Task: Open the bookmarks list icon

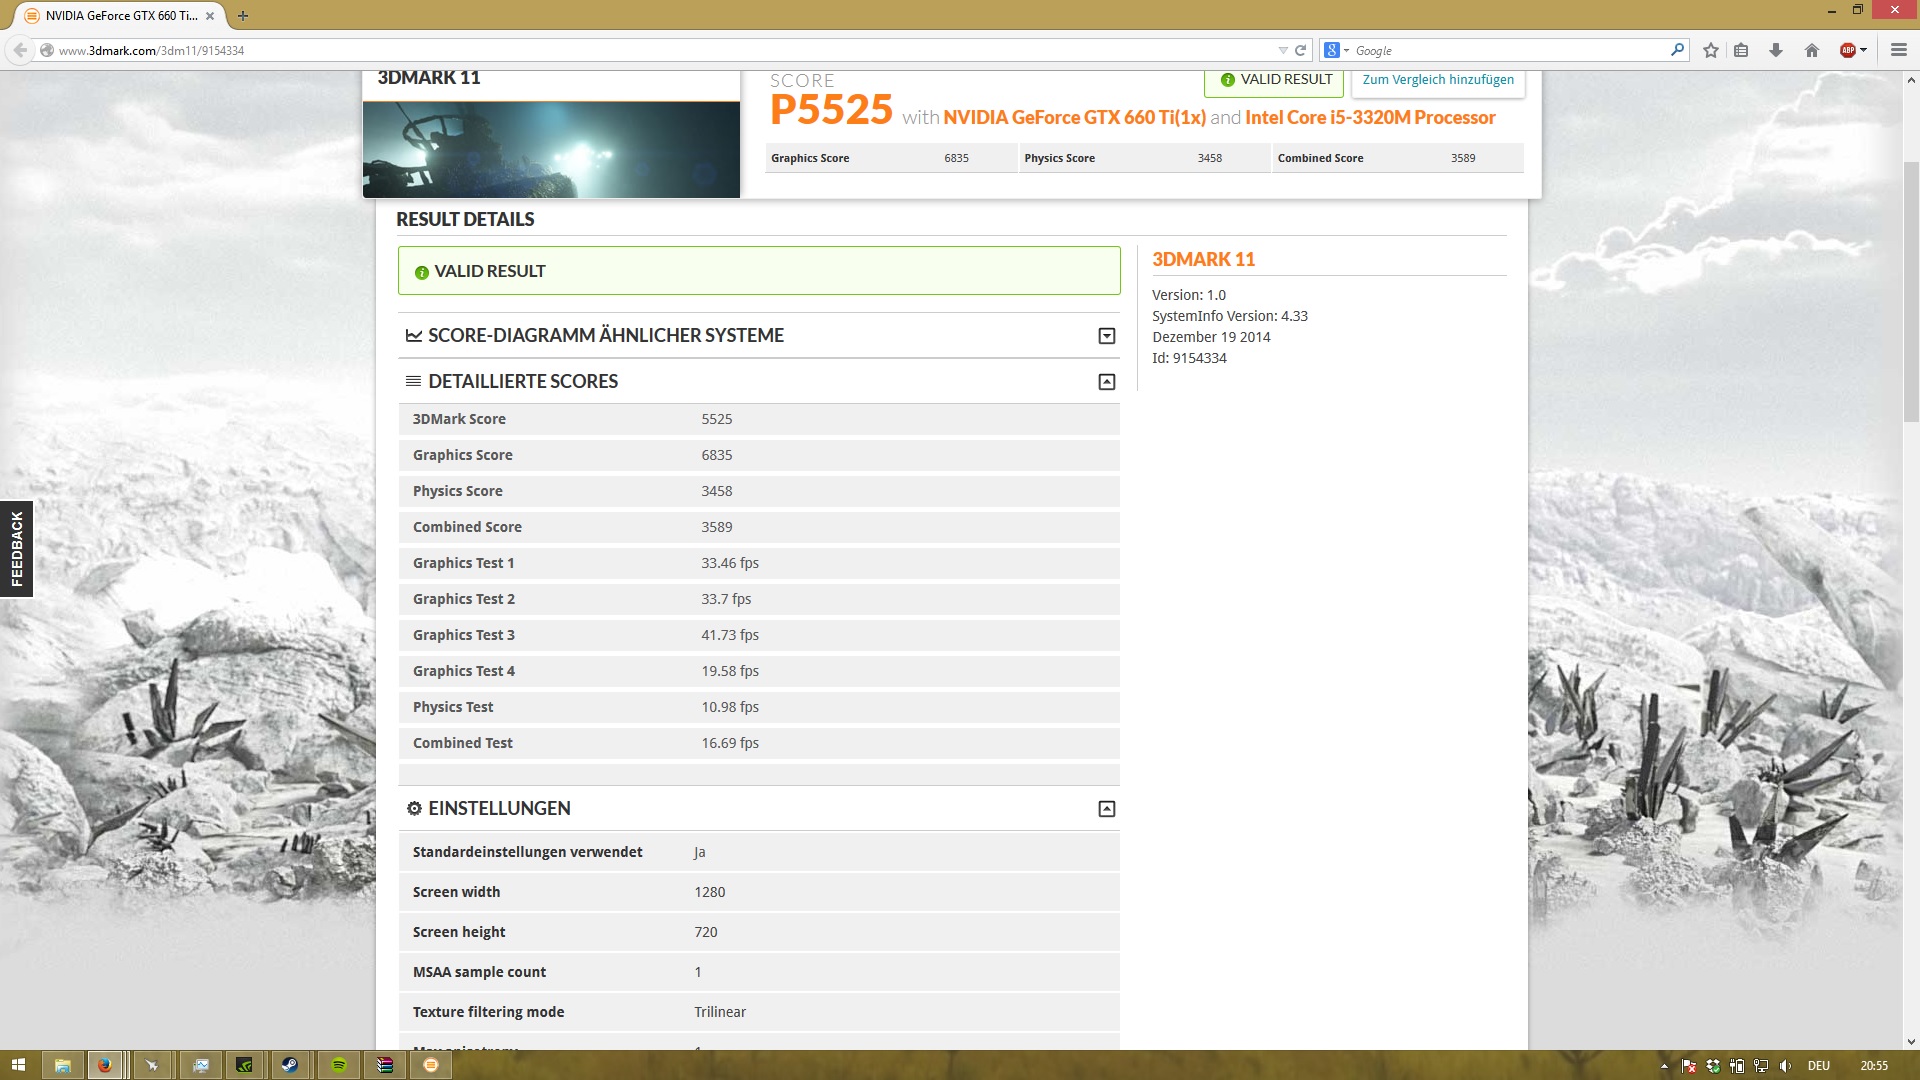Action: (x=1741, y=50)
